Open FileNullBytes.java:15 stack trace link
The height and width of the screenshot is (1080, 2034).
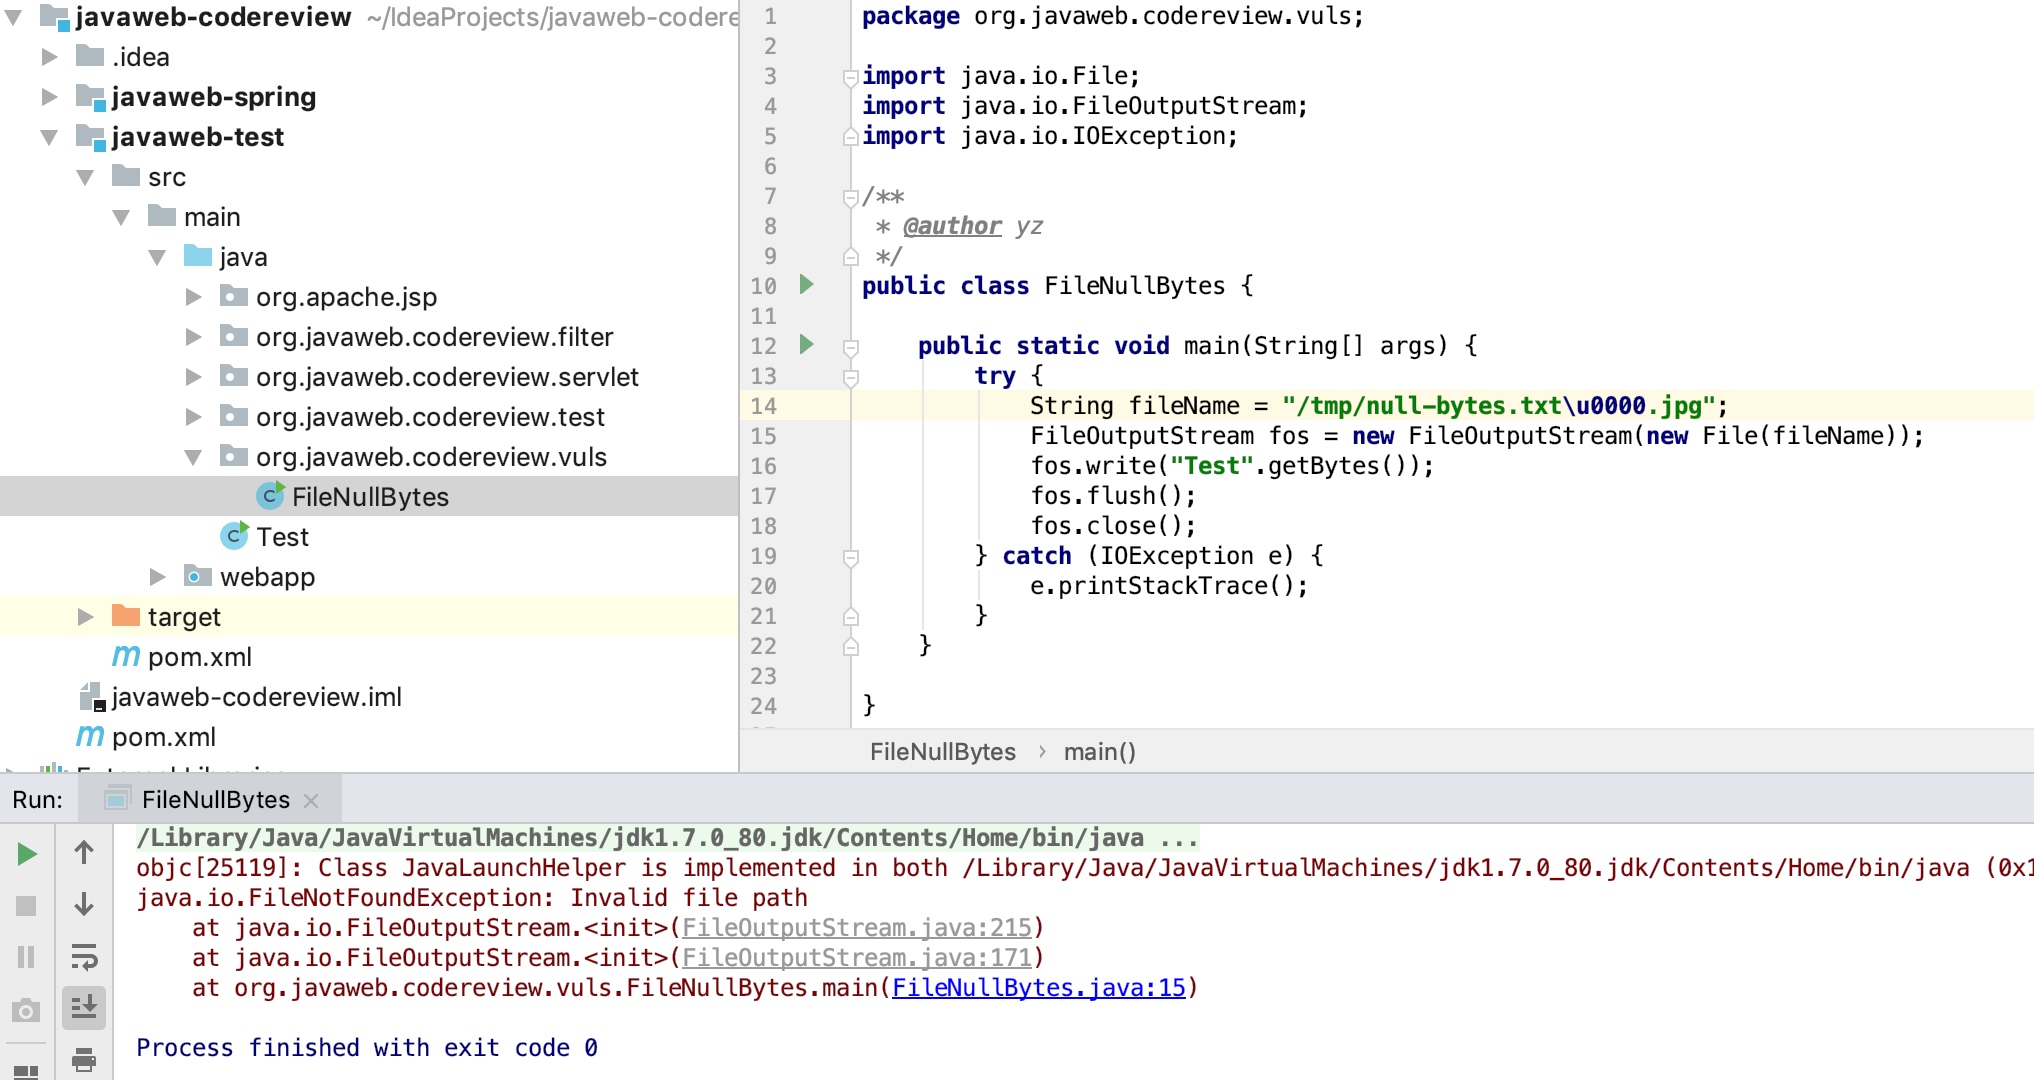tap(1038, 988)
